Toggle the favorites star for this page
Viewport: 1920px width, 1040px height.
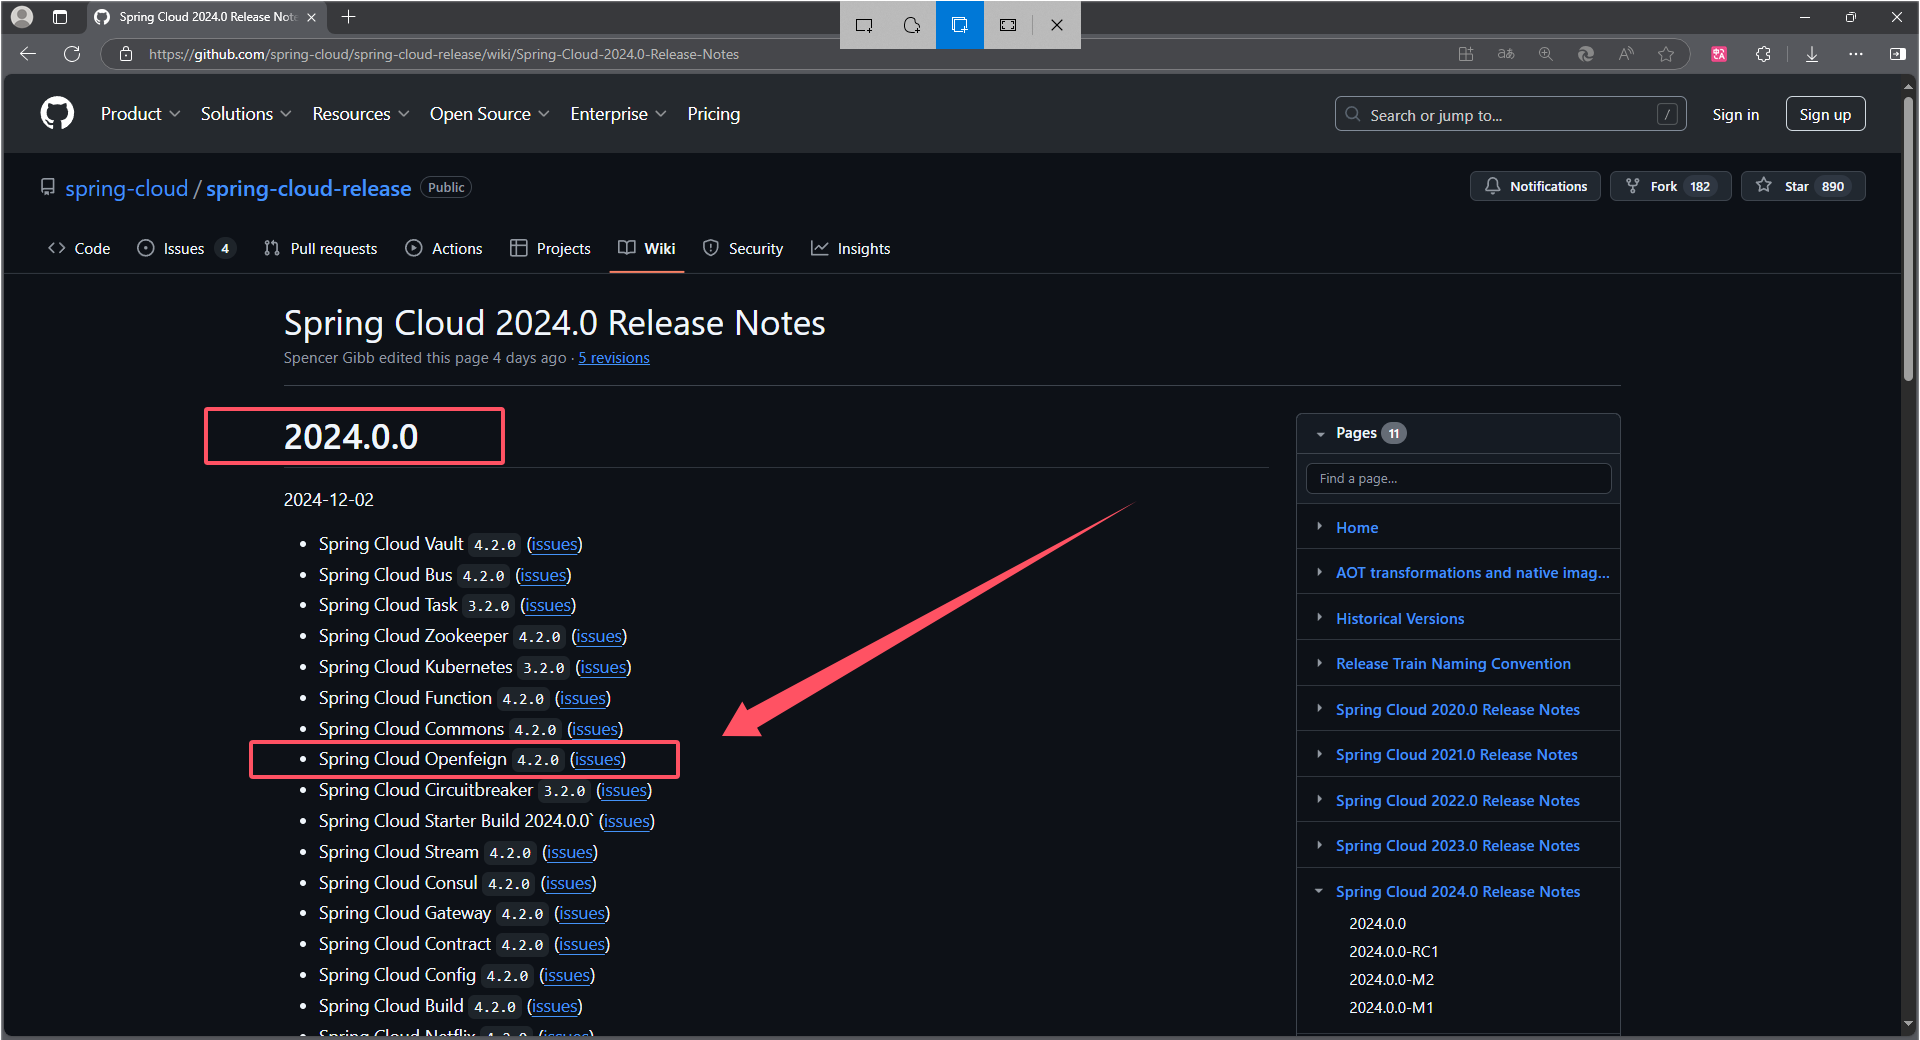[1666, 54]
